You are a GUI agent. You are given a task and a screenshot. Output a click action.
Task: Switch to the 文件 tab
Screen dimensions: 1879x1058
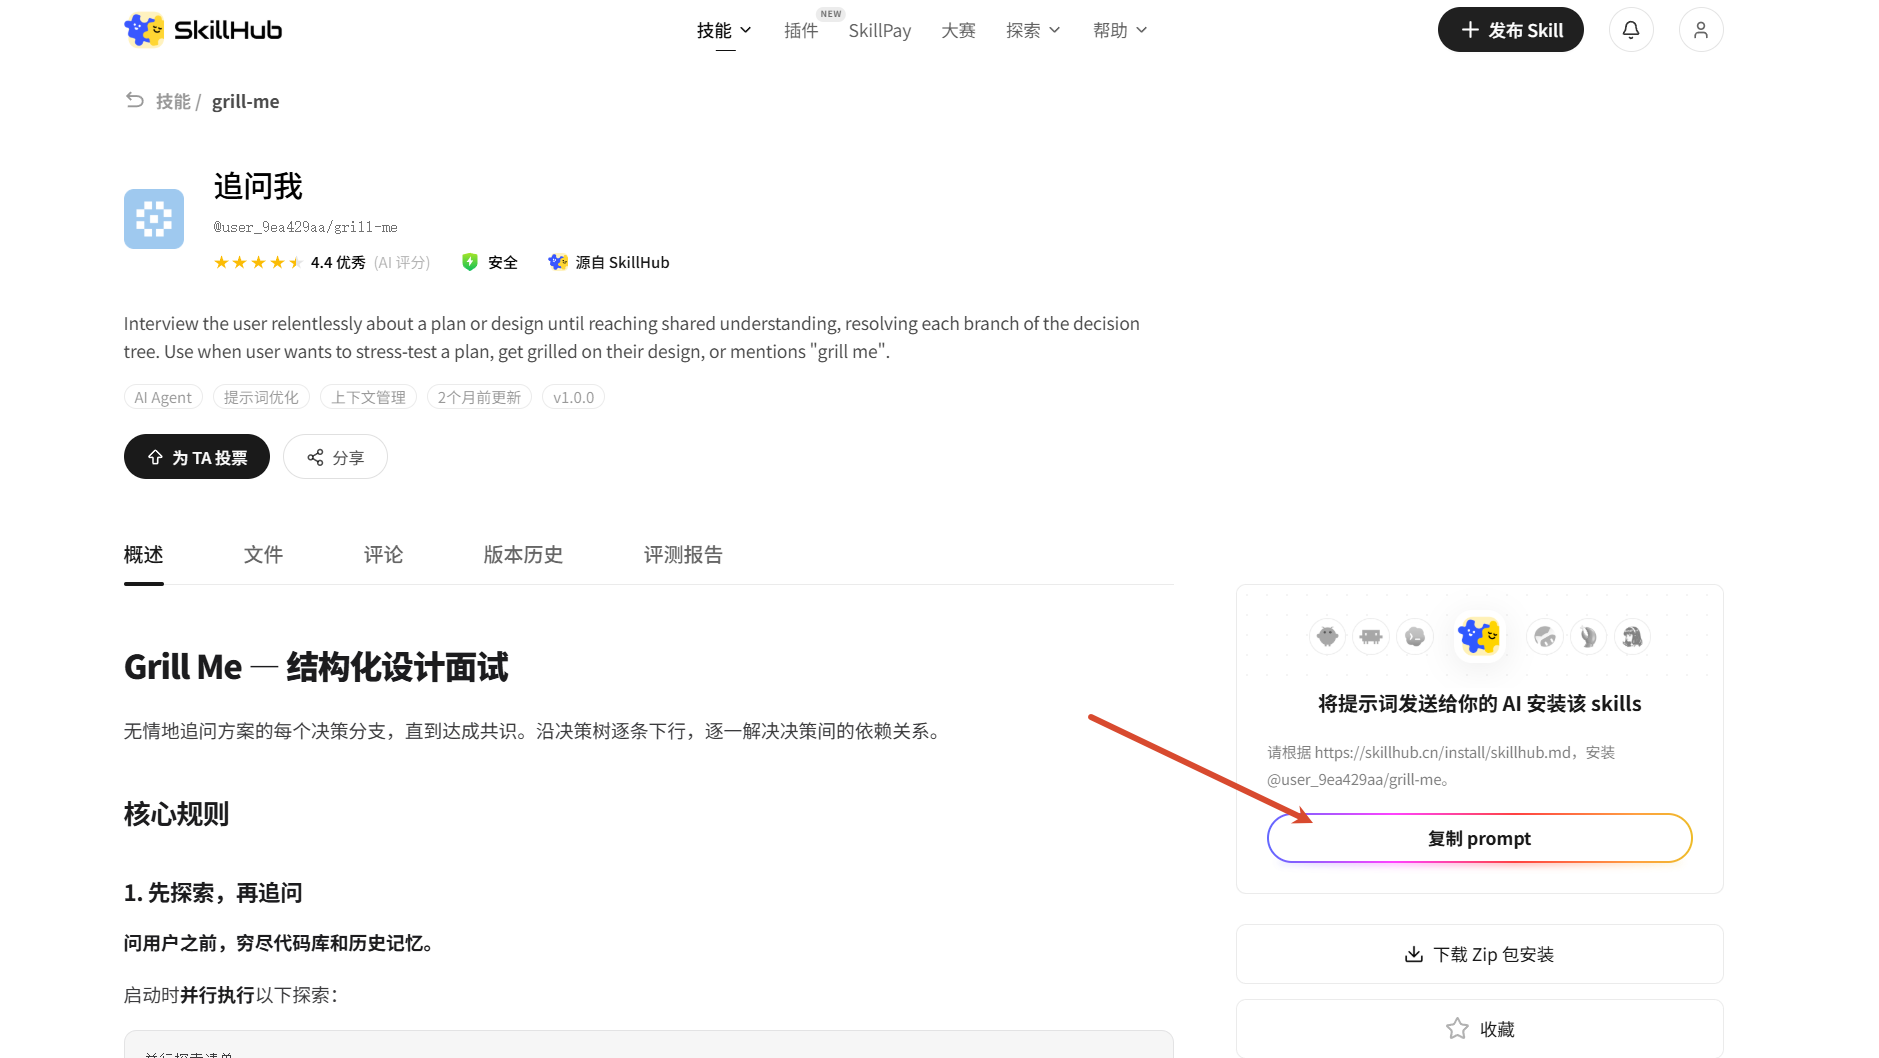264,555
